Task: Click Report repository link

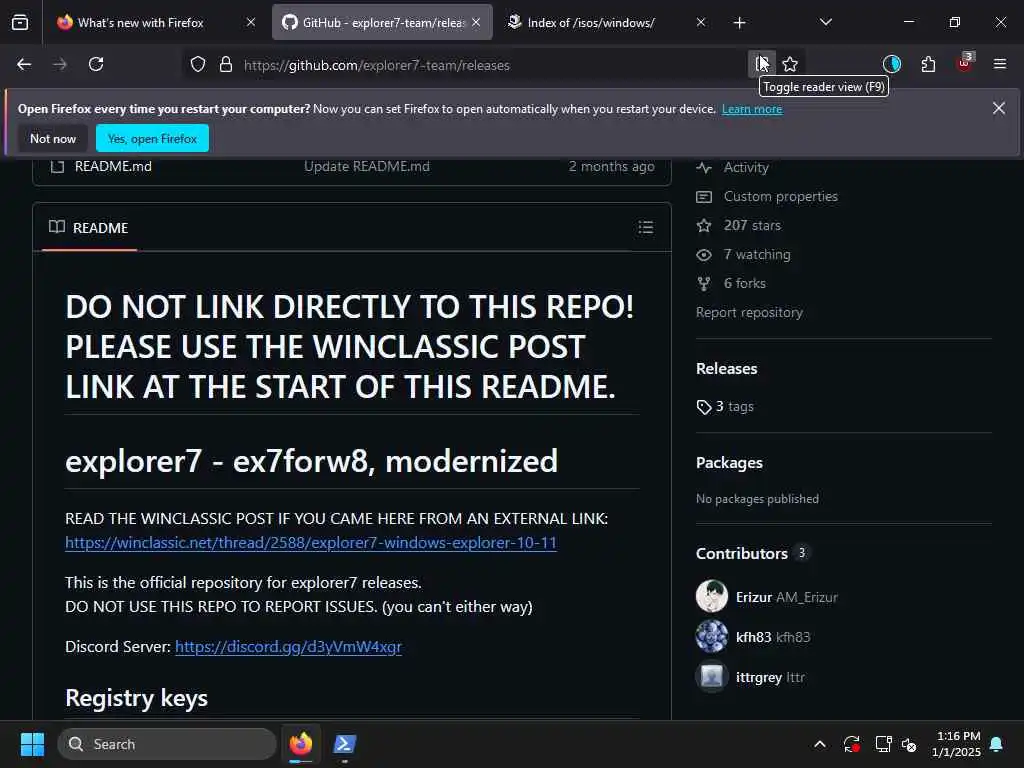Action: (x=749, y=313)
